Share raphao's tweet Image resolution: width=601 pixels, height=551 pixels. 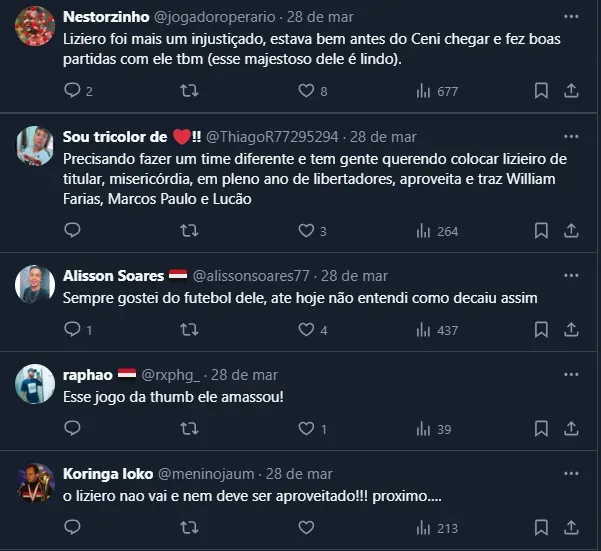[x=571, y=429]
